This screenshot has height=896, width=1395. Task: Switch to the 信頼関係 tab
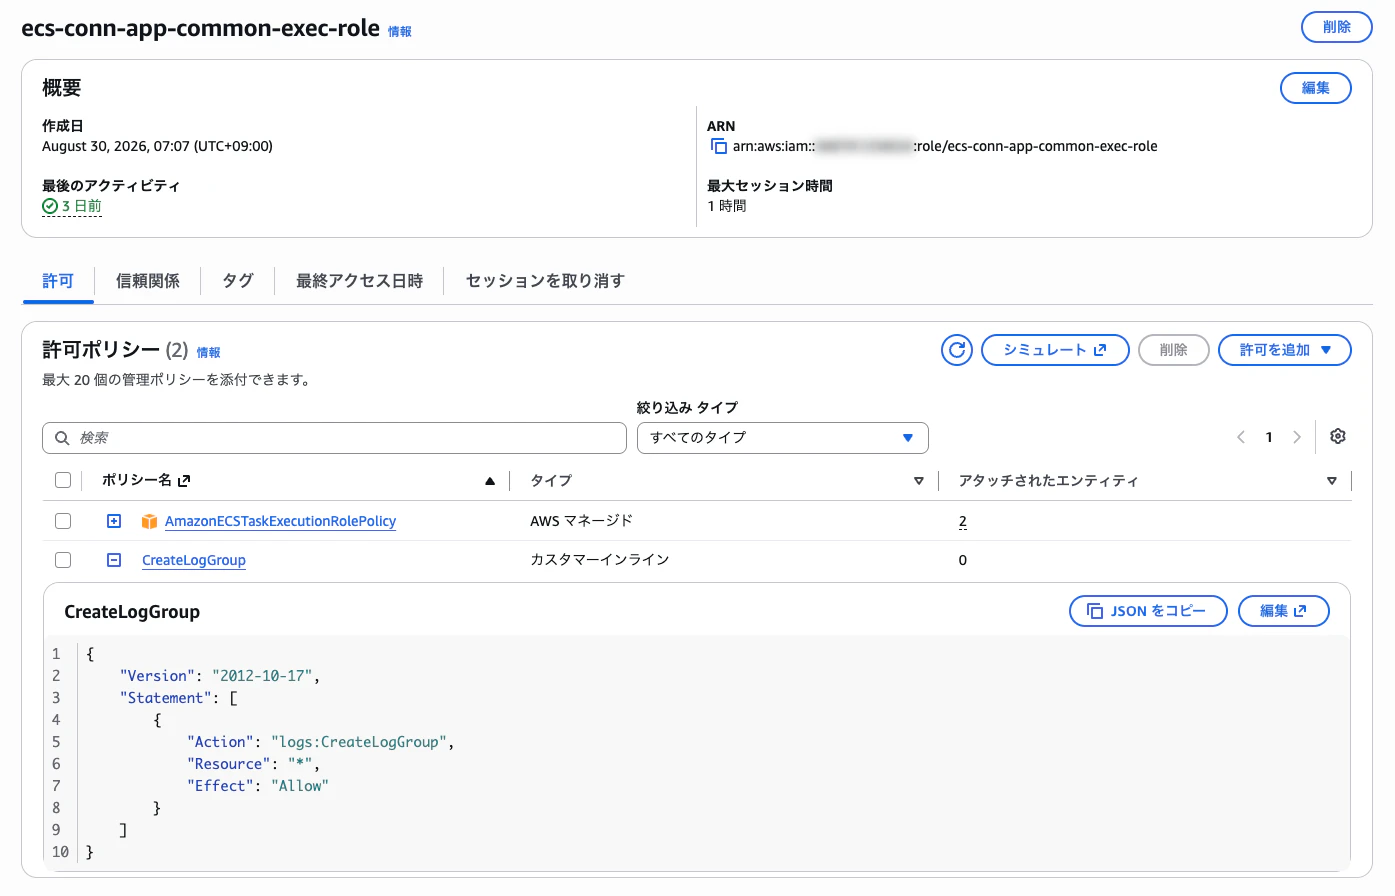[x=148, y=281]
